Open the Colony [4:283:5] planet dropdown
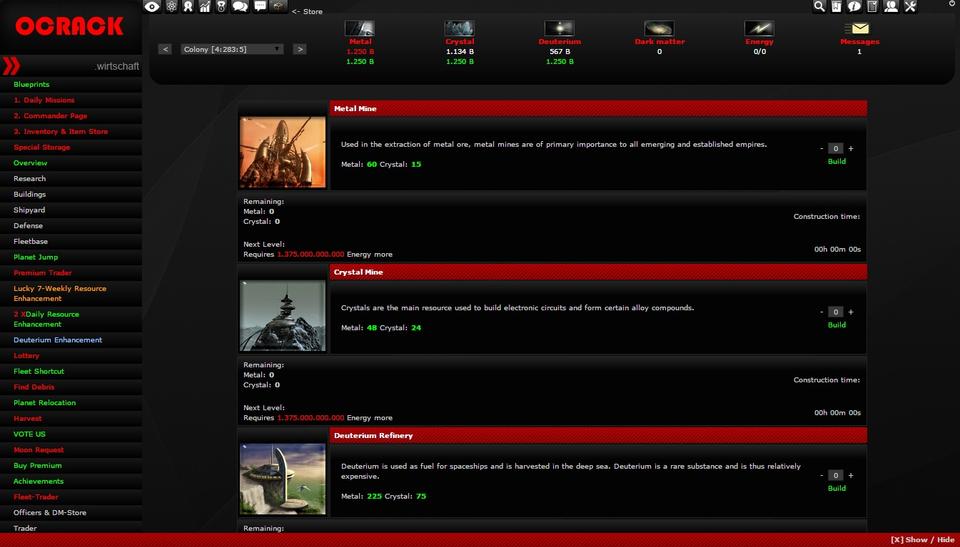 [x=232, y=49]
